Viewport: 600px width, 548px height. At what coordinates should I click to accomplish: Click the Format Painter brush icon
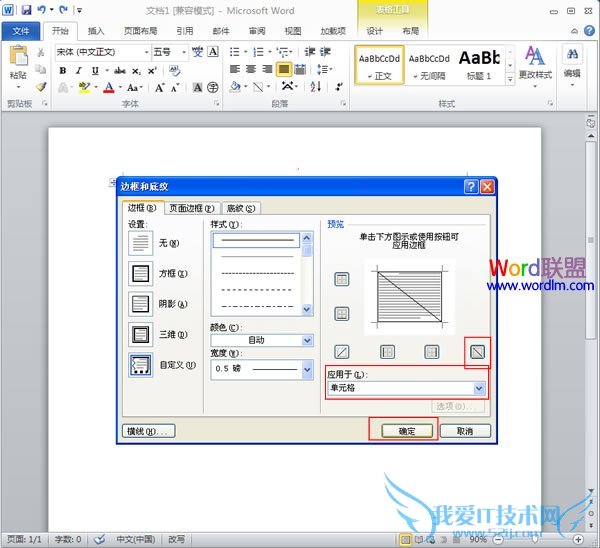41,87
